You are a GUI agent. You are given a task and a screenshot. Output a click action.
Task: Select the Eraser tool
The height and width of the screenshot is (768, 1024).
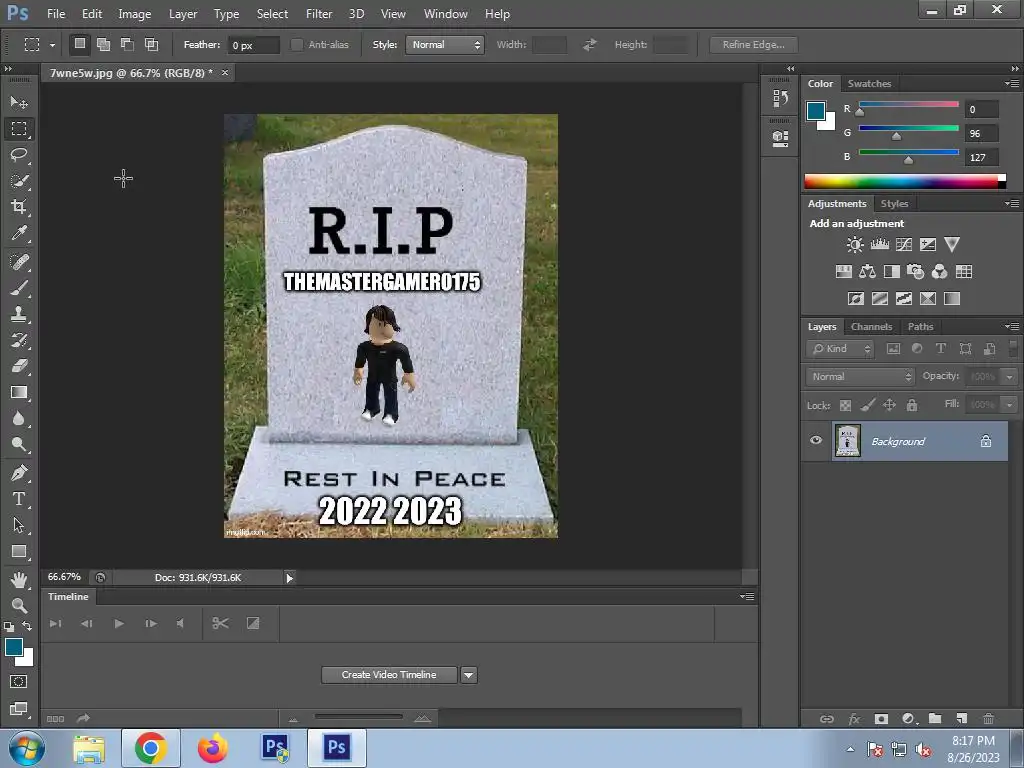[x=19, y=366]
